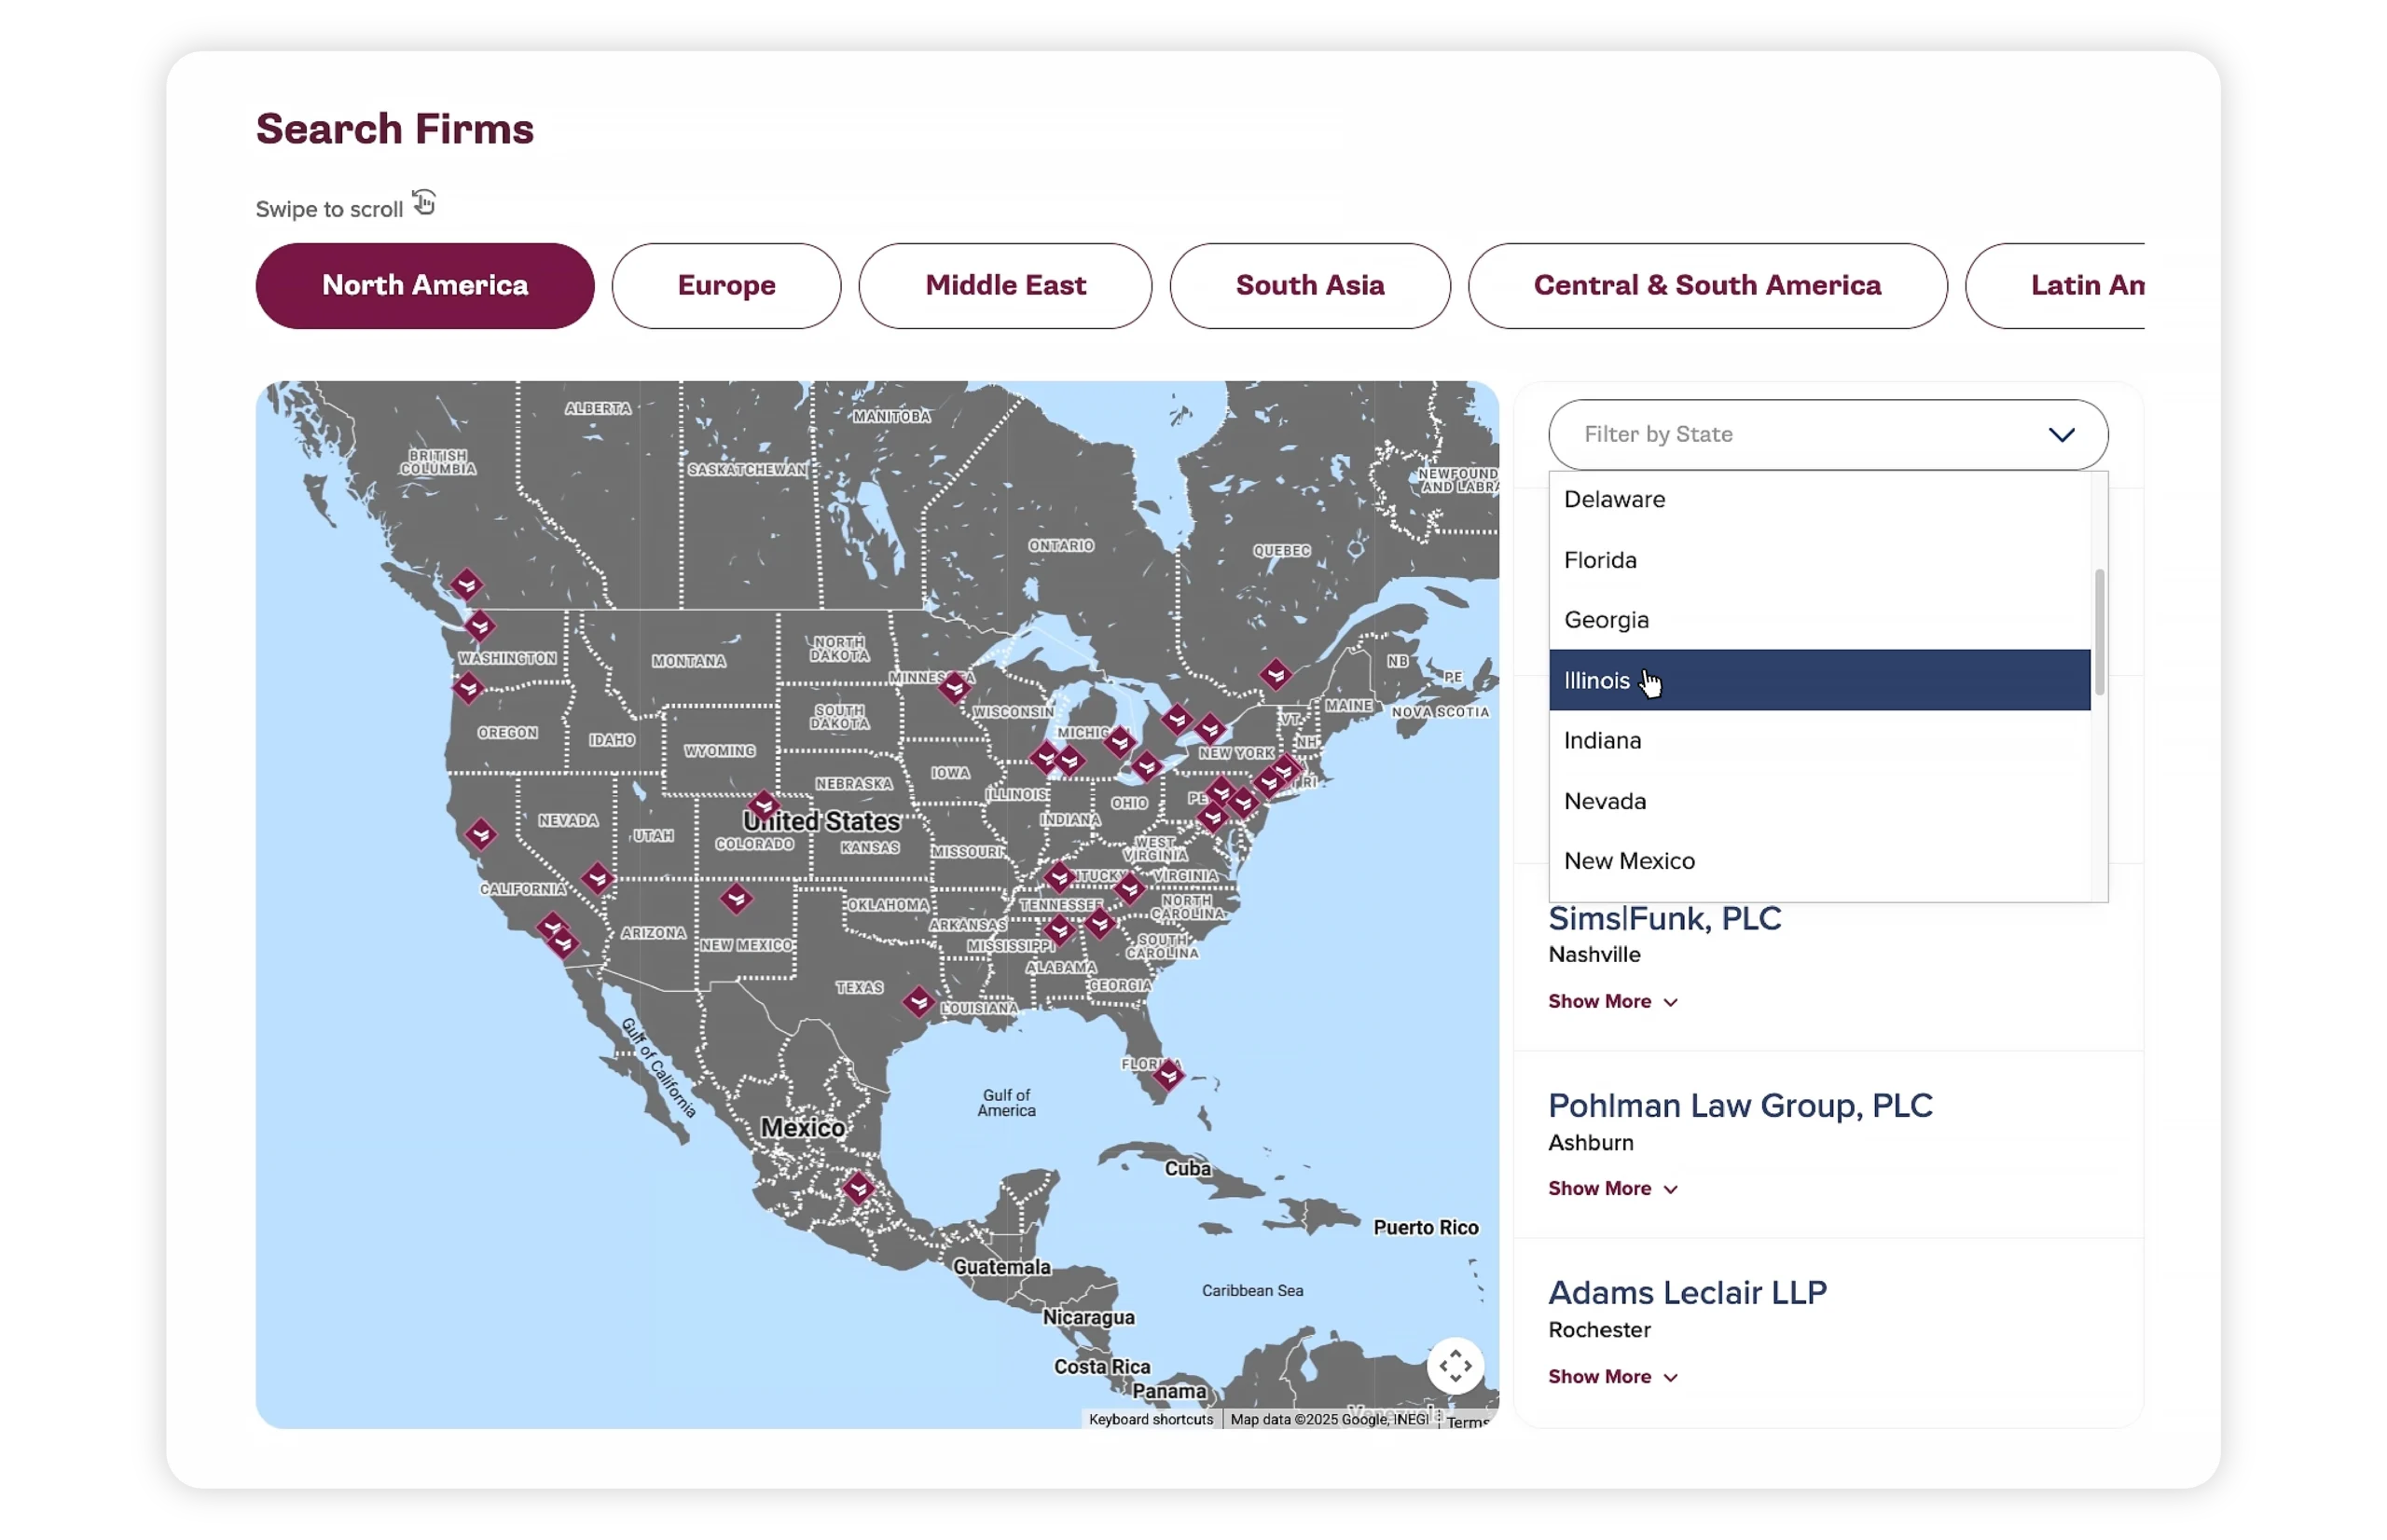Click the Florida firm marker
Screen dimensions: 2387x1540
pyautogui.click(x=1168, y=1076)
